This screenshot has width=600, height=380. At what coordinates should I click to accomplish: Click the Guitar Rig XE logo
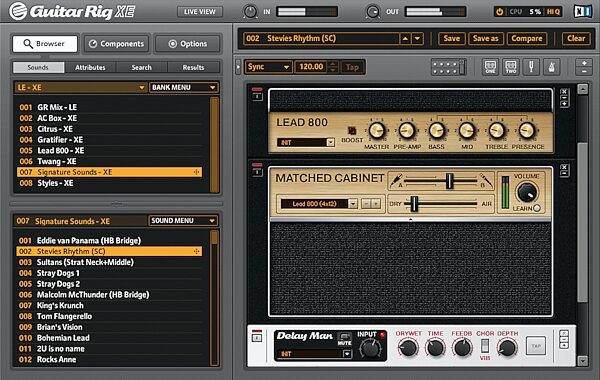[72, 11]
